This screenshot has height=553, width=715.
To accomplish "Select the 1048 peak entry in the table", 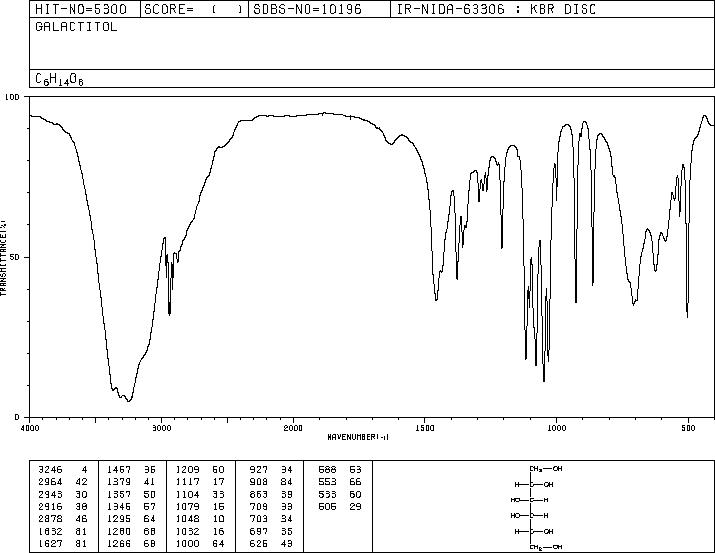I will 200,519.
